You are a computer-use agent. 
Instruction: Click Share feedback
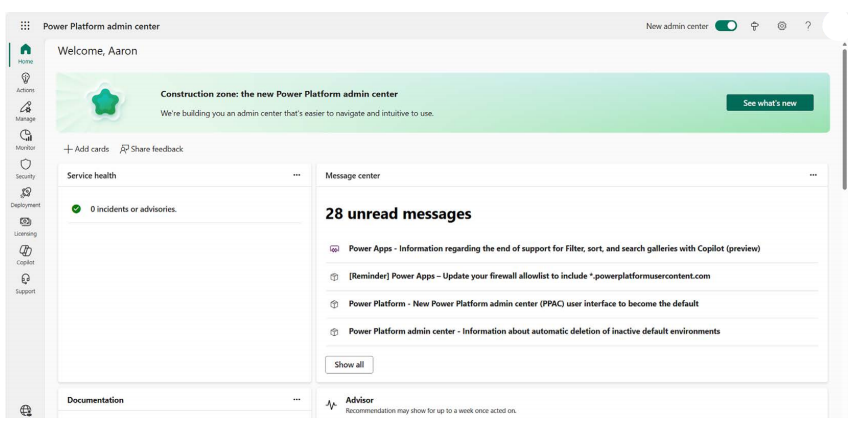[x=151, y=149]
